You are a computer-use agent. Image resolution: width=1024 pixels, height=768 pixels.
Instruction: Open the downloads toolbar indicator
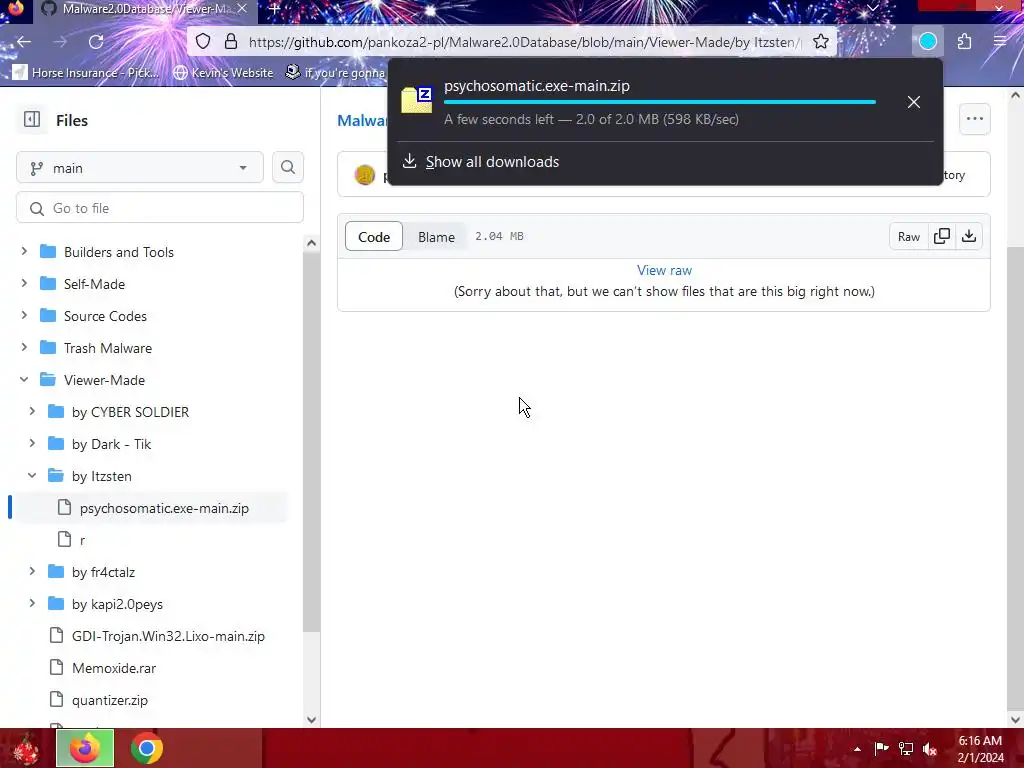pos(927,42)
